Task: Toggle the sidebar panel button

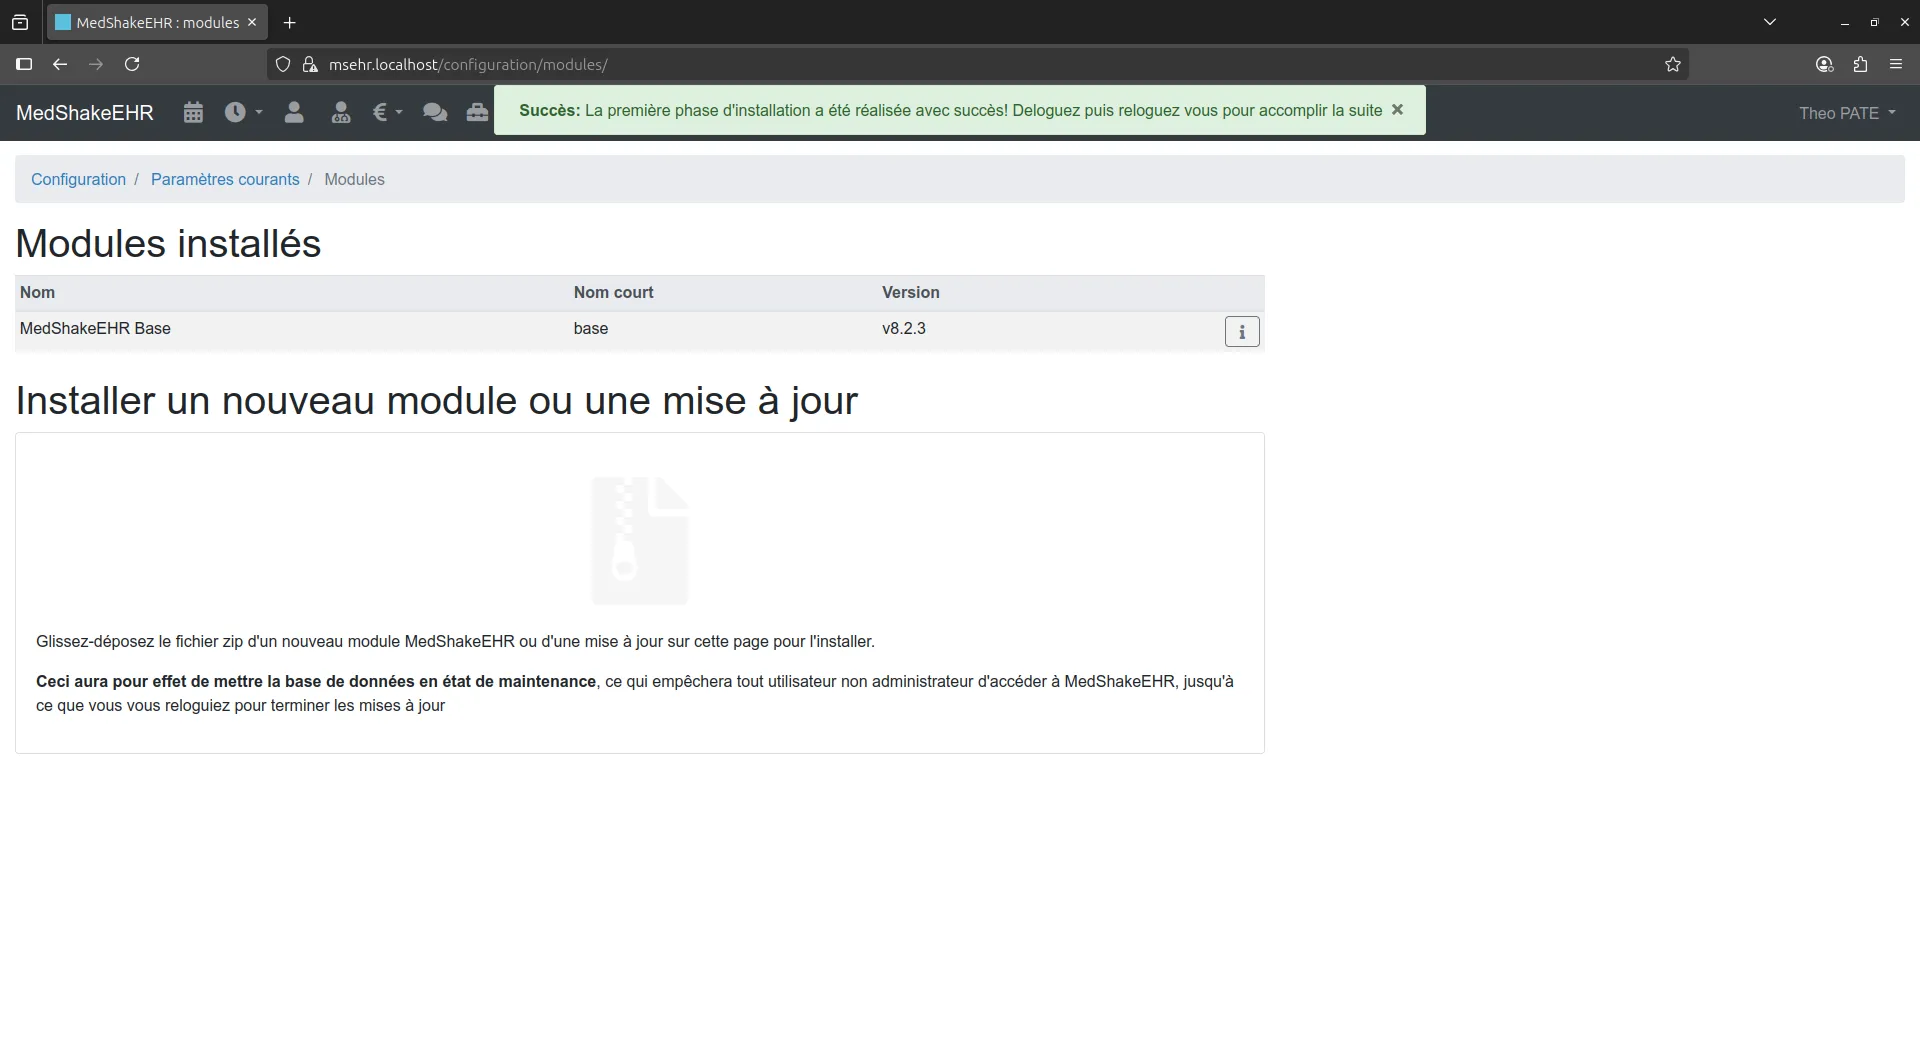Action: point(24,64)
